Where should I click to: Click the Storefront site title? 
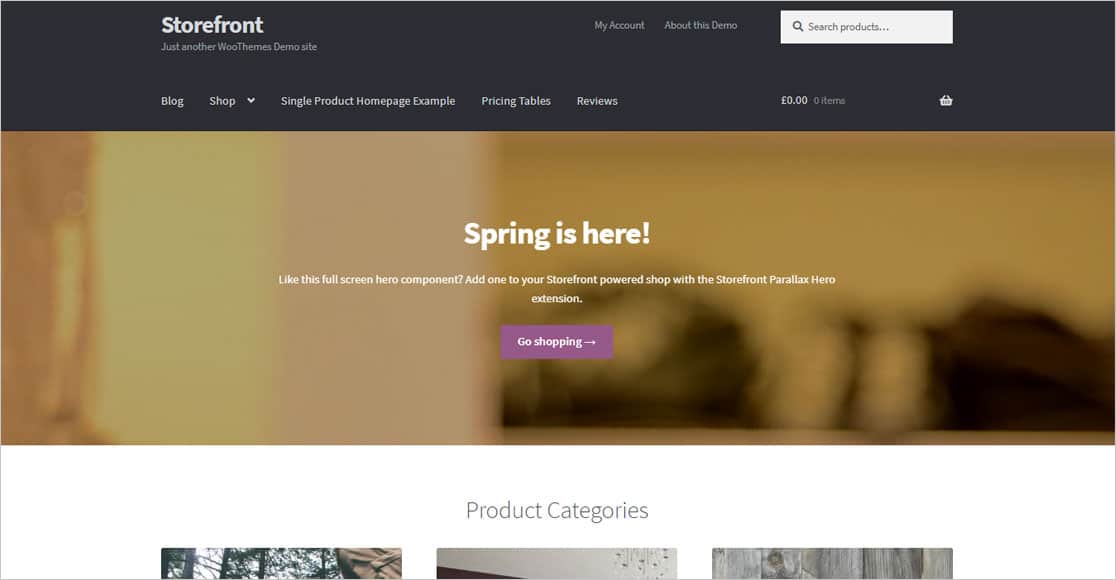[212, 25]
